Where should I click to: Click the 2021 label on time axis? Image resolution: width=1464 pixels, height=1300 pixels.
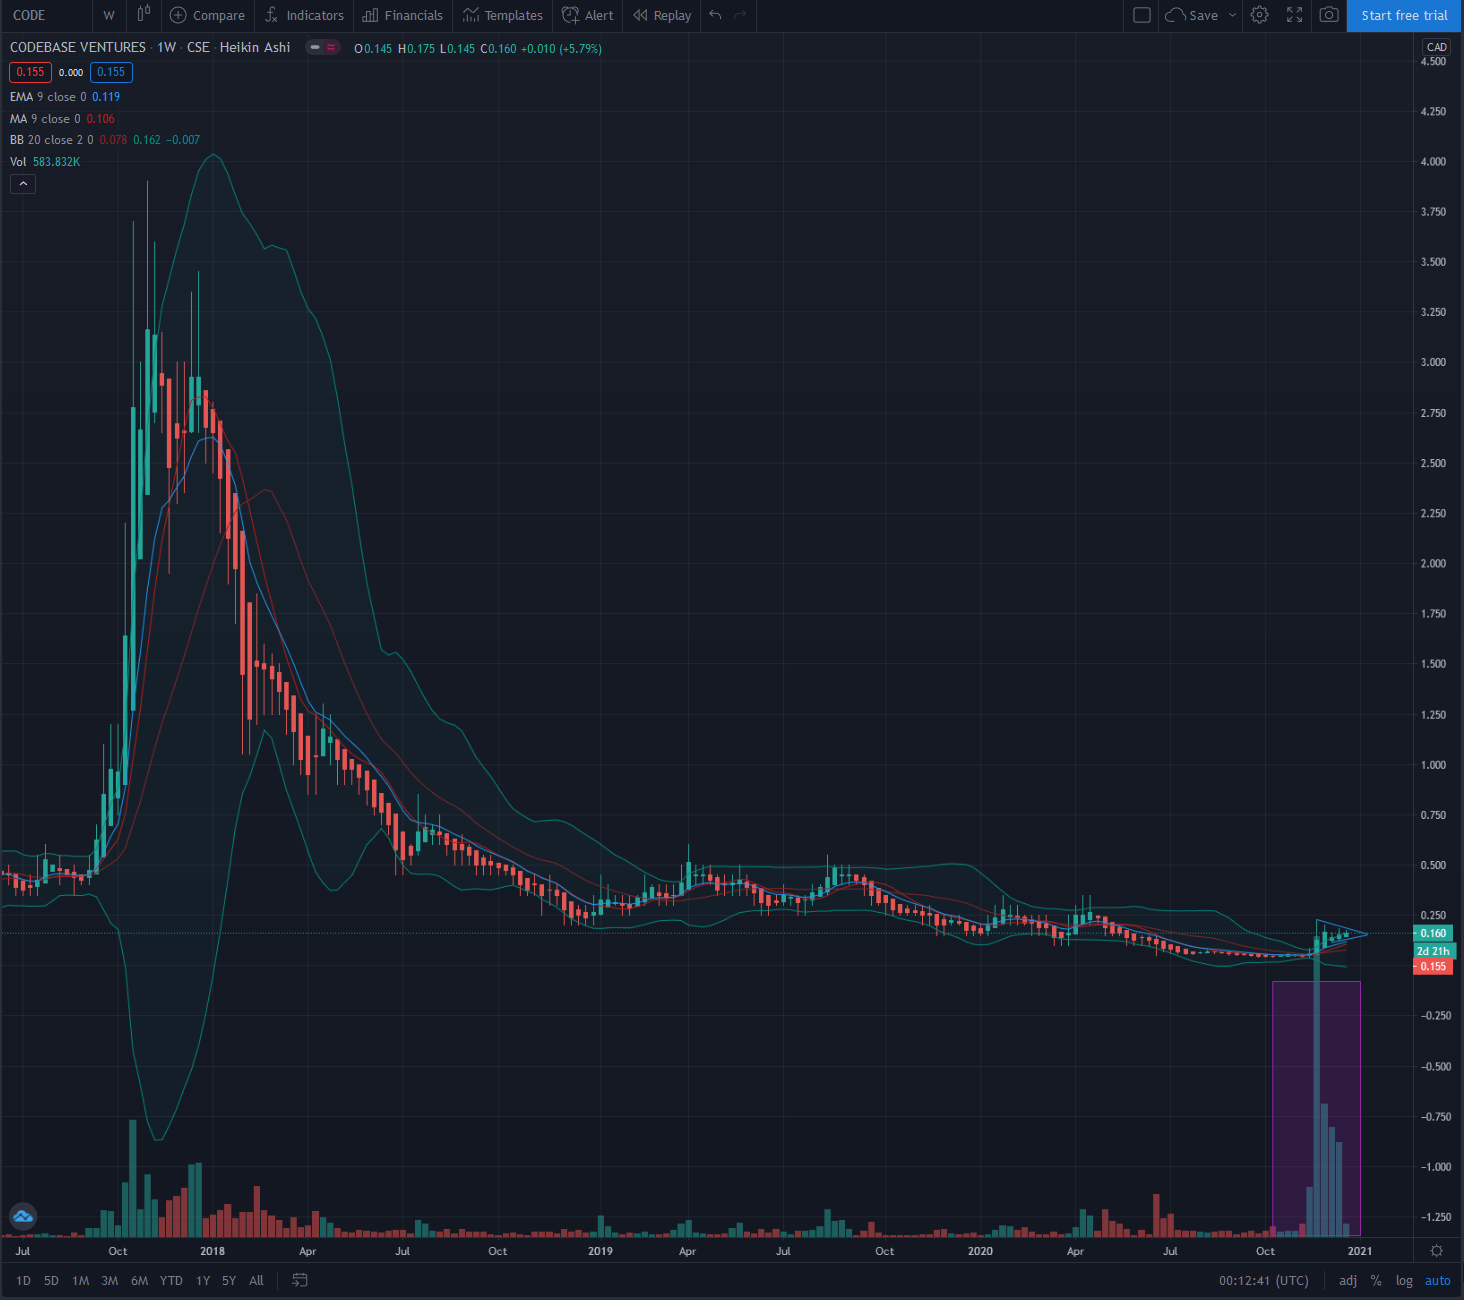point(1359,1251)
